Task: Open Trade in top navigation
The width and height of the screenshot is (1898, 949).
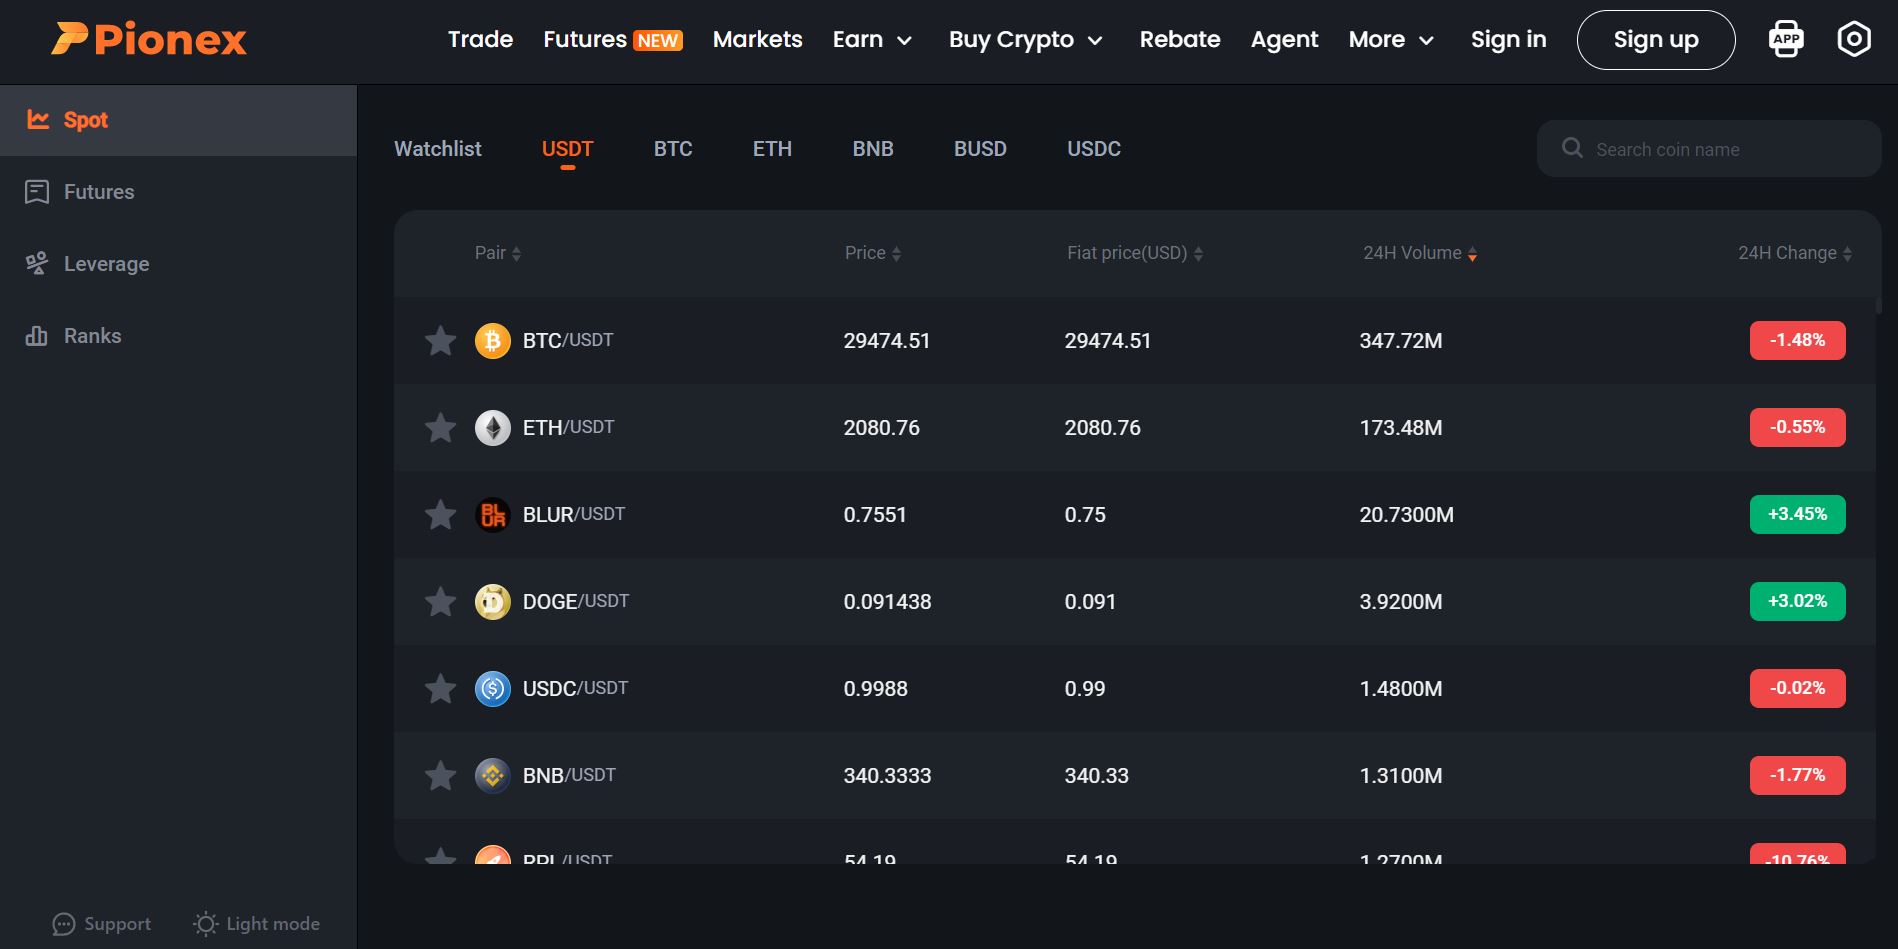Action: coord(480,40)
